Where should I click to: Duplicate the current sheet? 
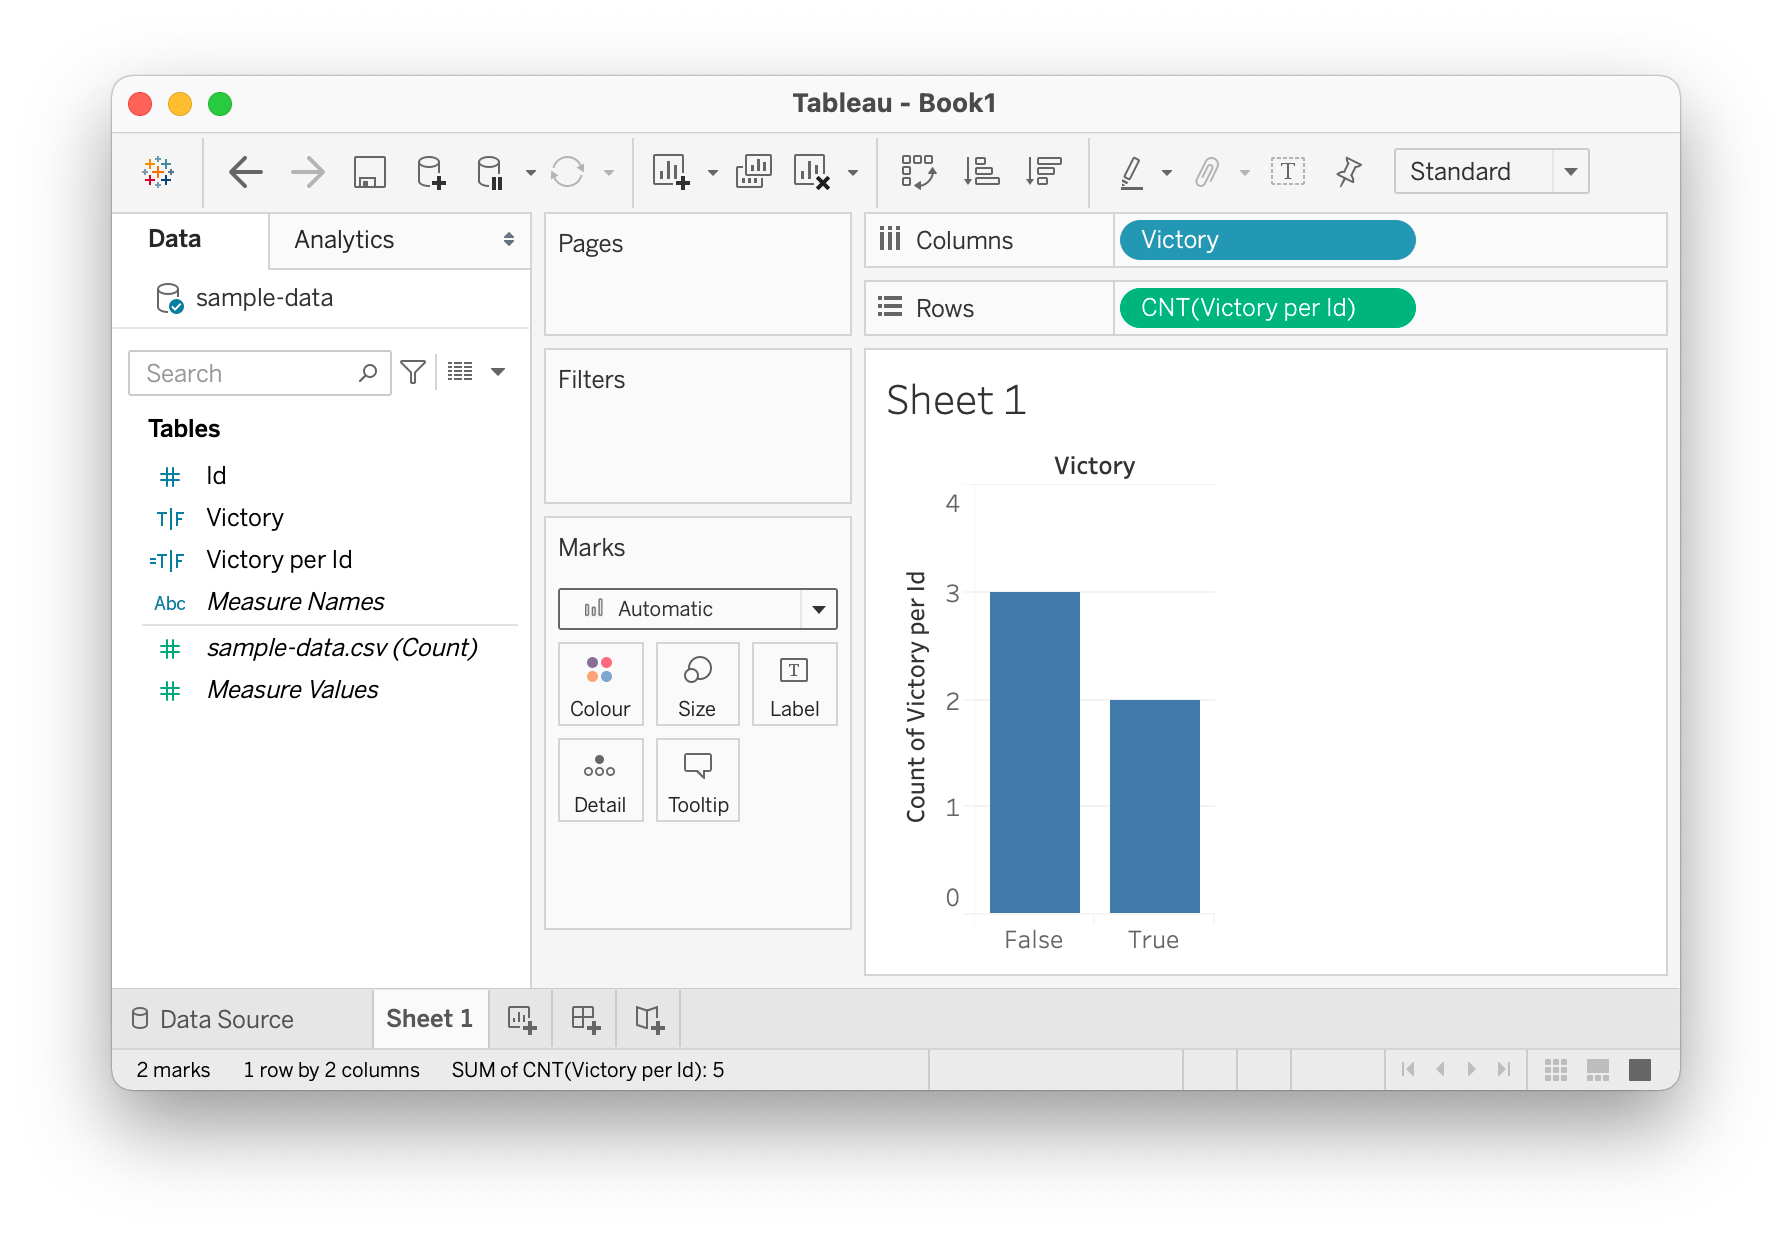tap(752, 172)
